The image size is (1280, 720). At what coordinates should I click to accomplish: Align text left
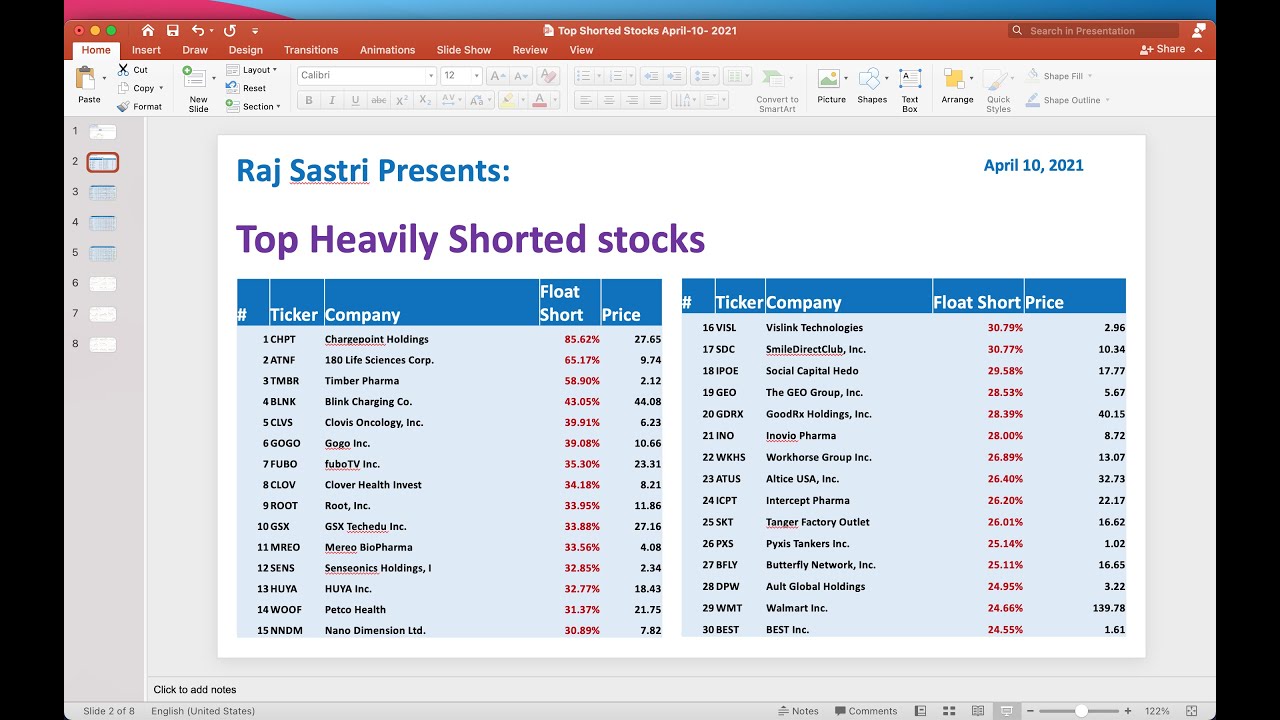585,100
